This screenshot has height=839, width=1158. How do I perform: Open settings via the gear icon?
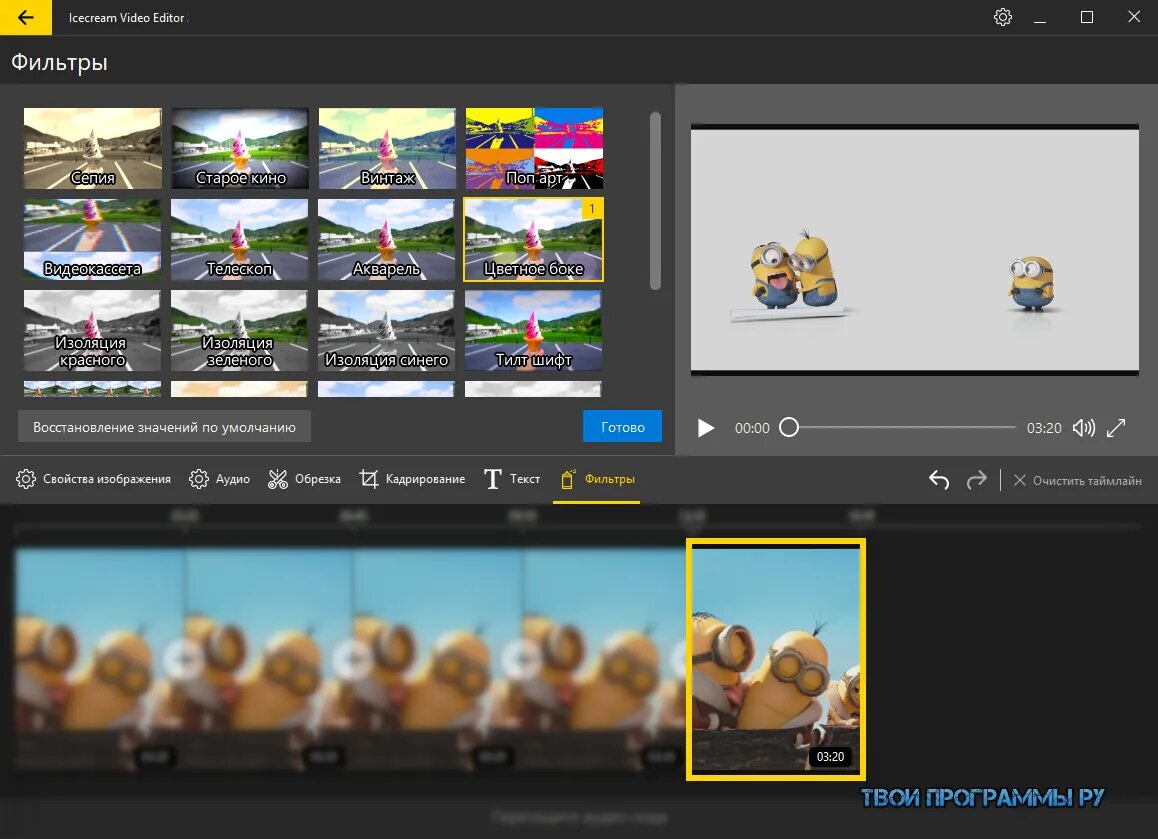(x=1002, y=17)
